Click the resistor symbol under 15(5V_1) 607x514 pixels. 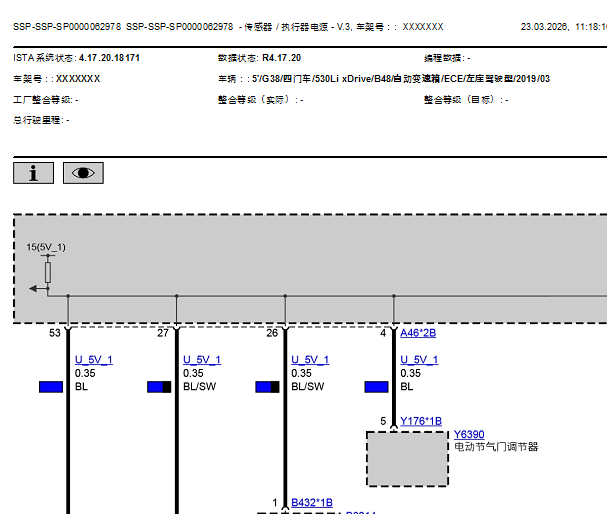coord(48,272)
